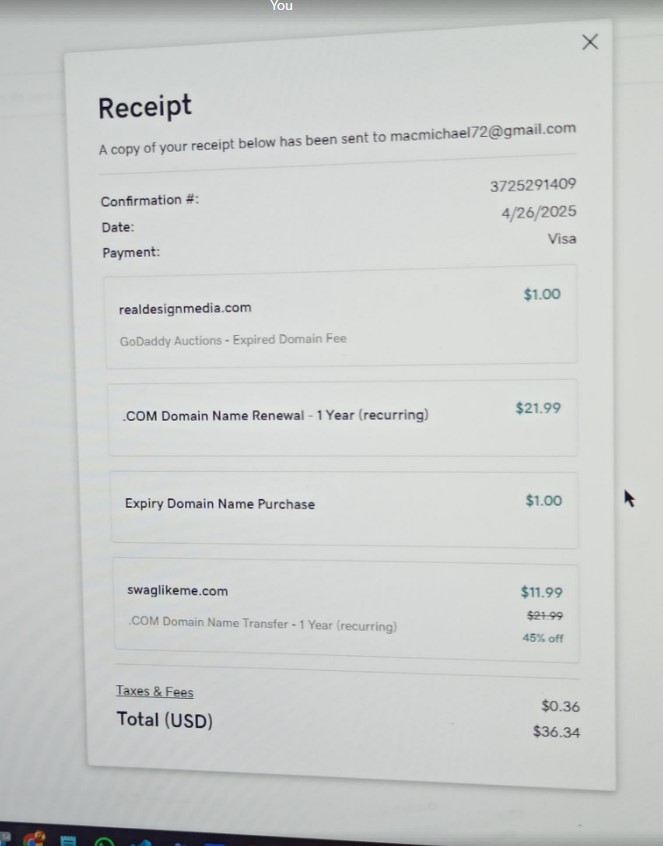Click the swaglikeme.com domain name

(177, 591)
